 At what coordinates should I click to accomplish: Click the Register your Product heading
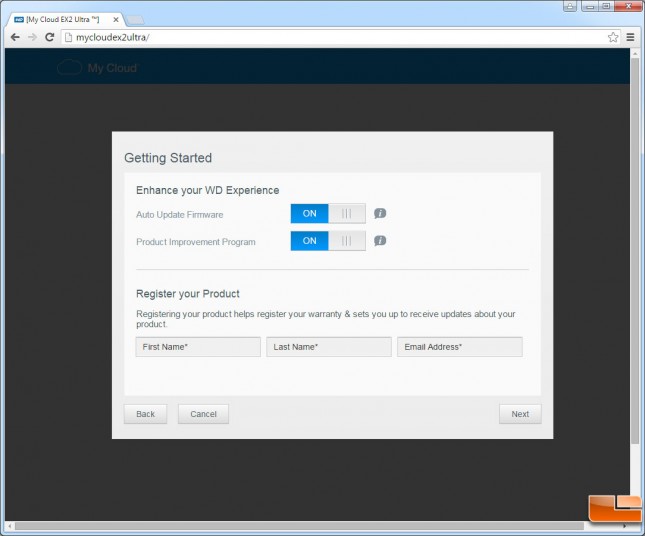click(188, 294)
